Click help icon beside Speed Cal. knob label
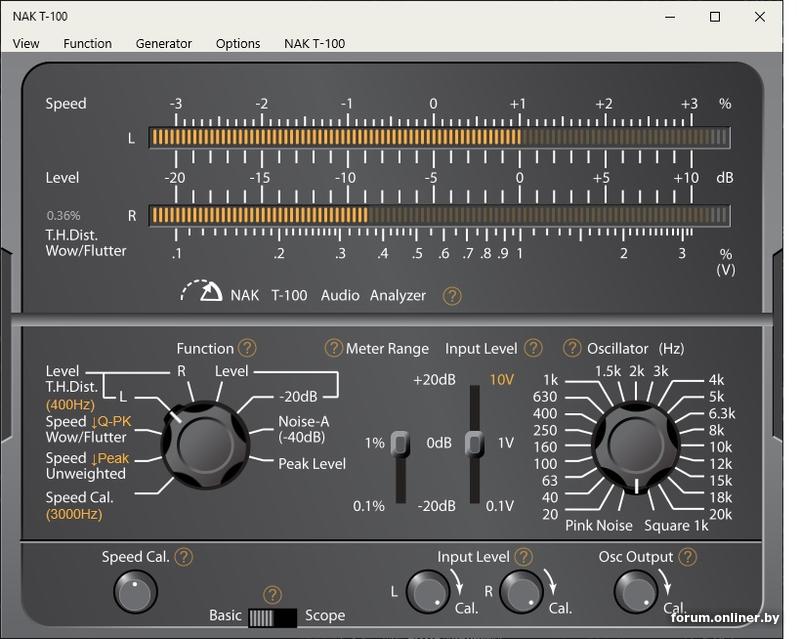Image resolution: width=800 pixels, height=639 pixels. tap(183, 558)
